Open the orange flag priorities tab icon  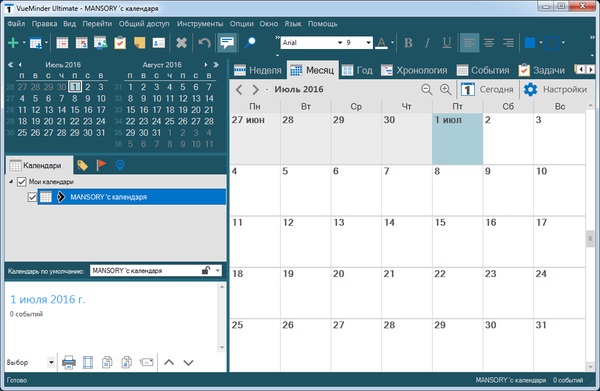[101, 165]
